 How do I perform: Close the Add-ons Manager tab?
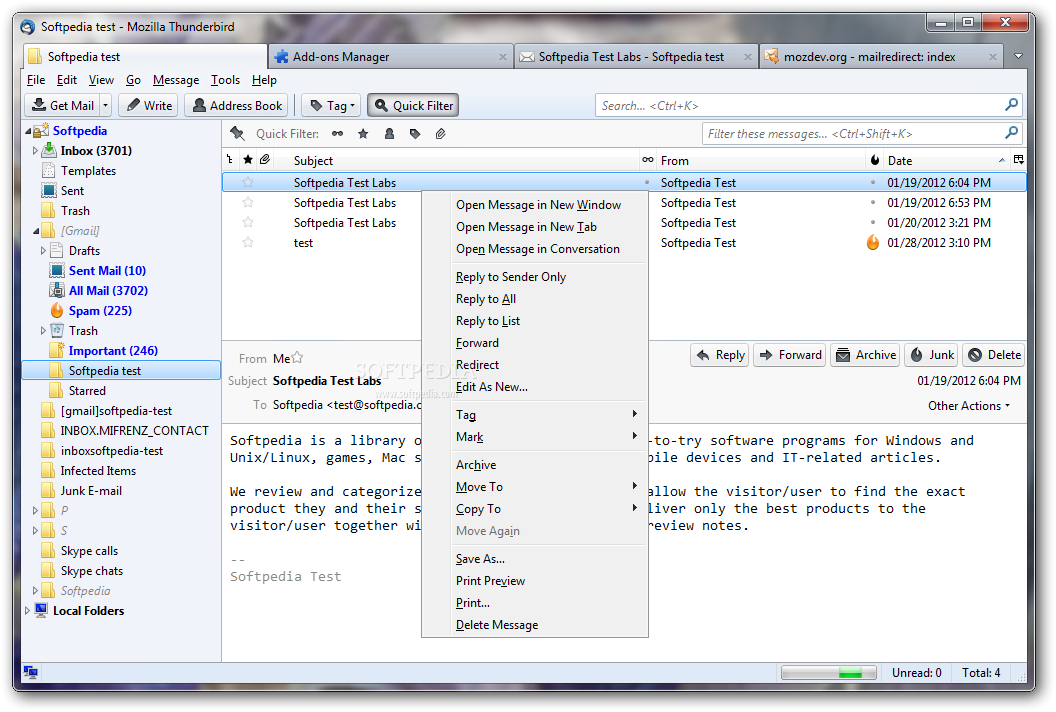[x=502, y=57]
